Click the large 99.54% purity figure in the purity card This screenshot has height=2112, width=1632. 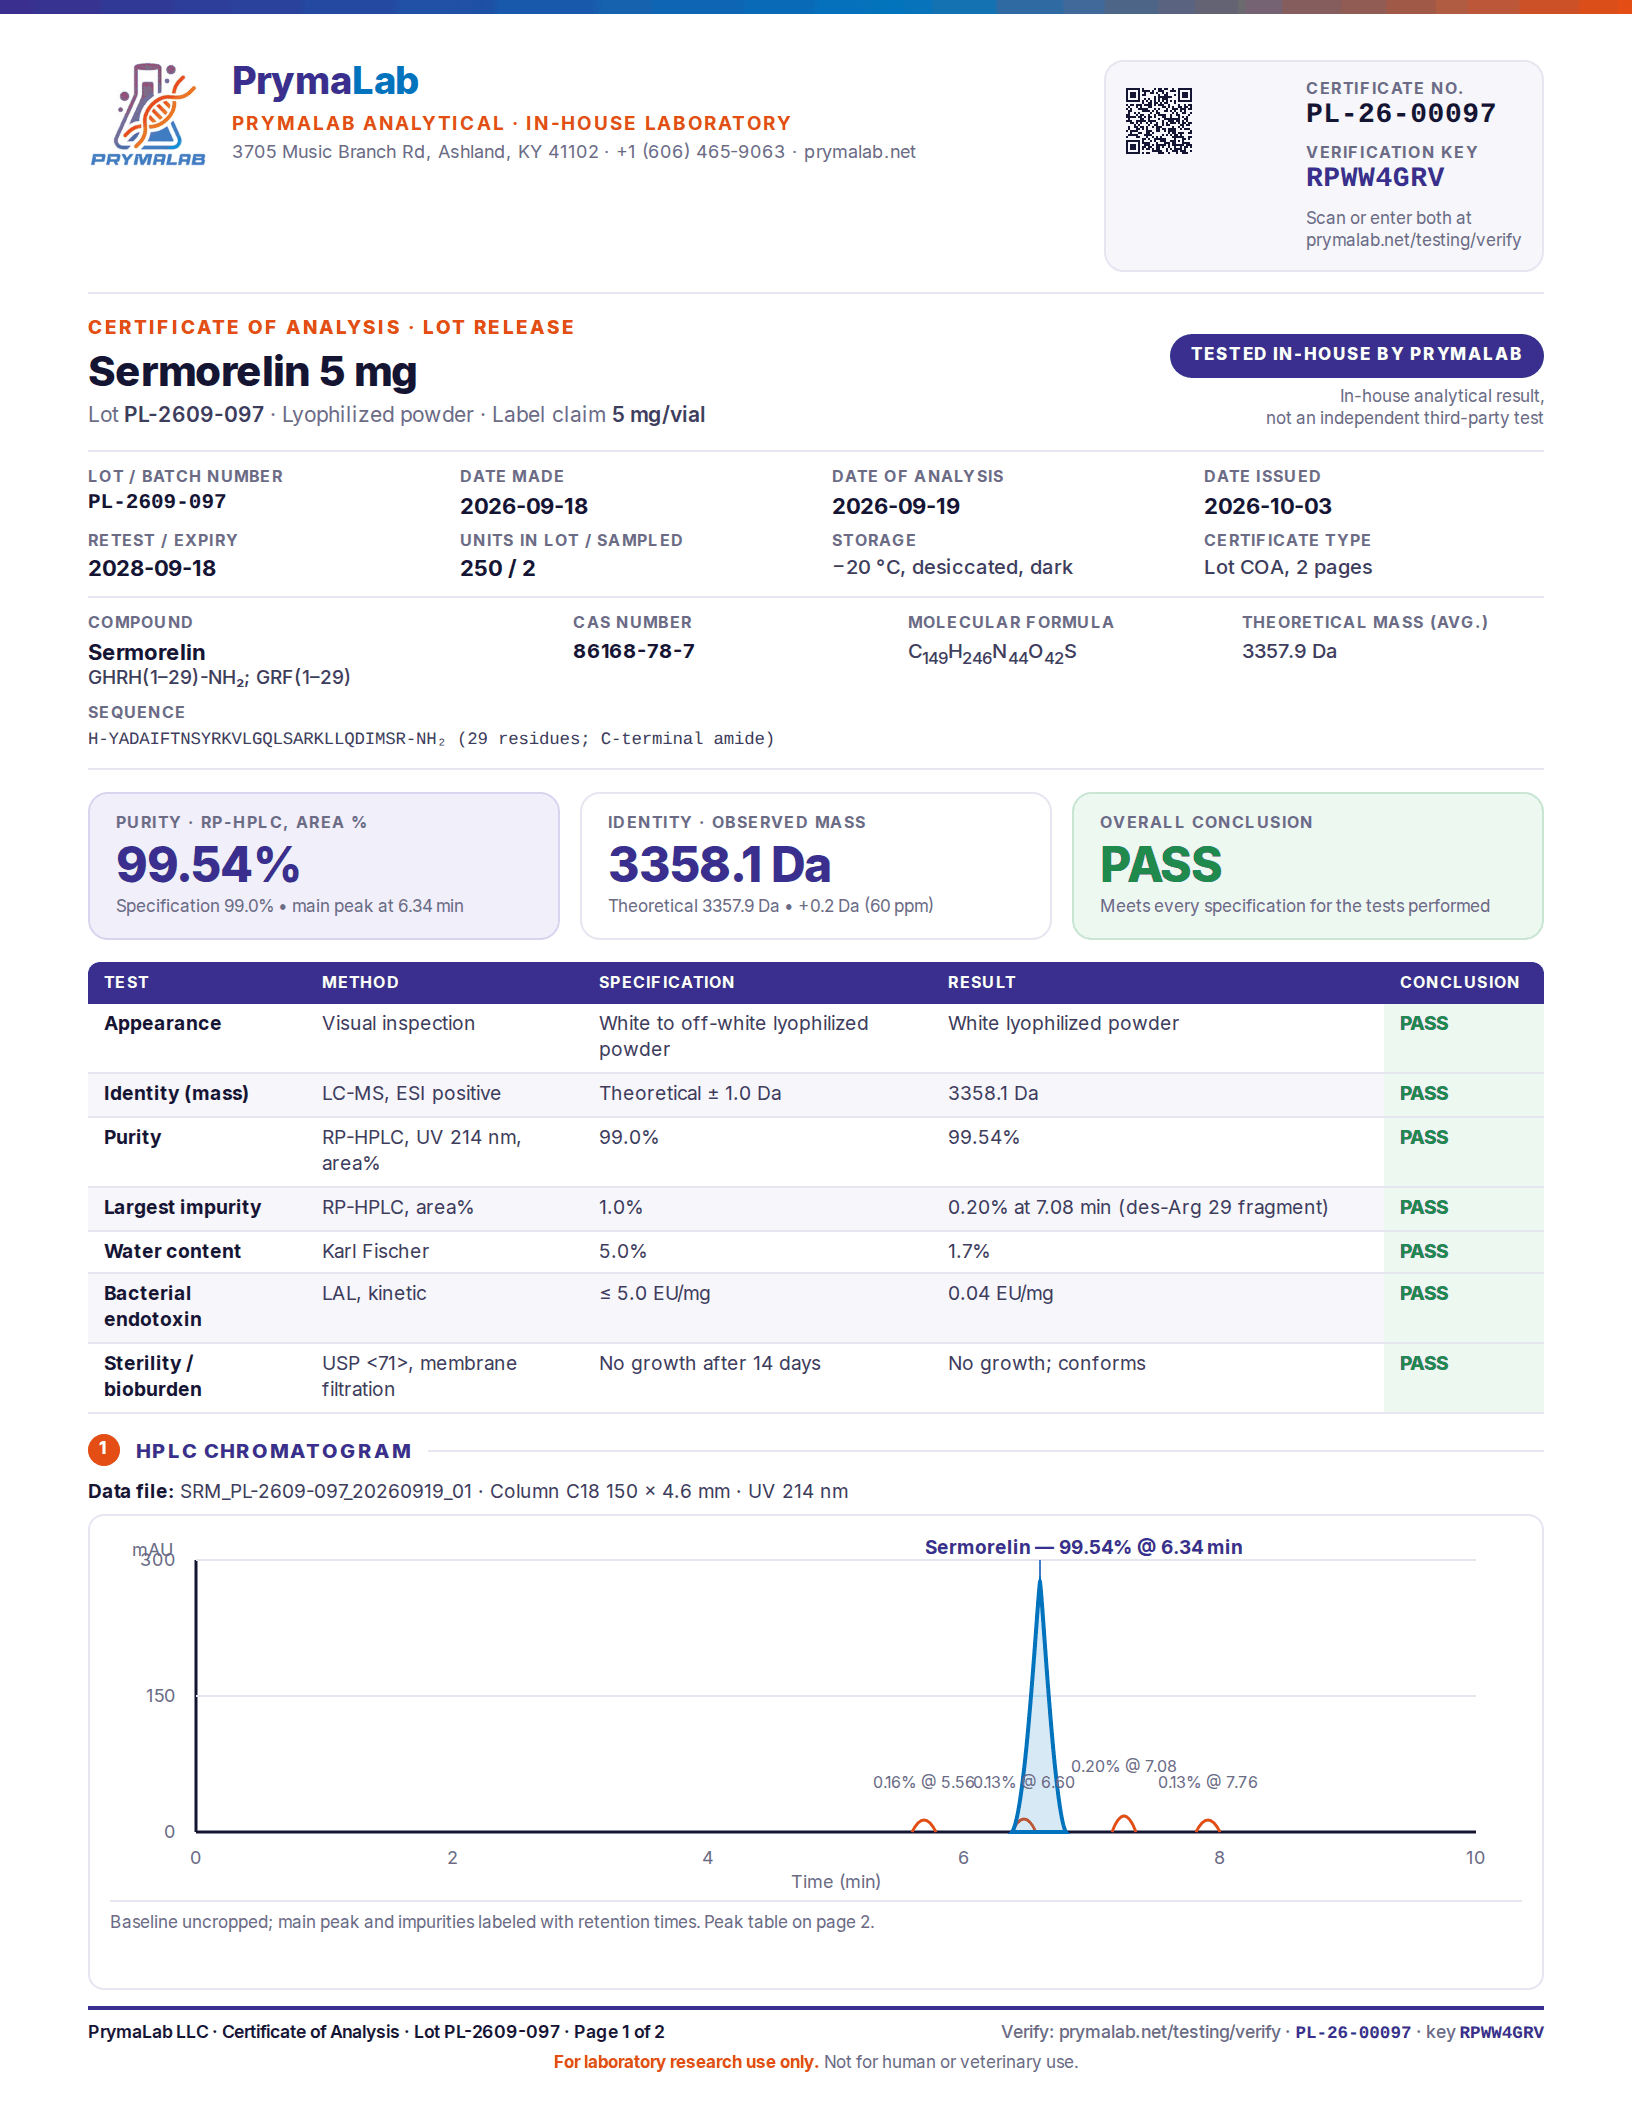(208, 865)
